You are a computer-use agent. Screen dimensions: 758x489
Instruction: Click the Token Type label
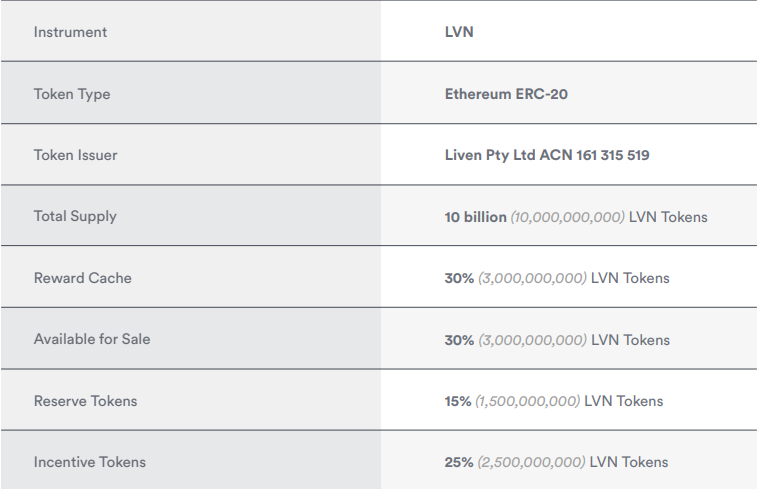[72, 94]
